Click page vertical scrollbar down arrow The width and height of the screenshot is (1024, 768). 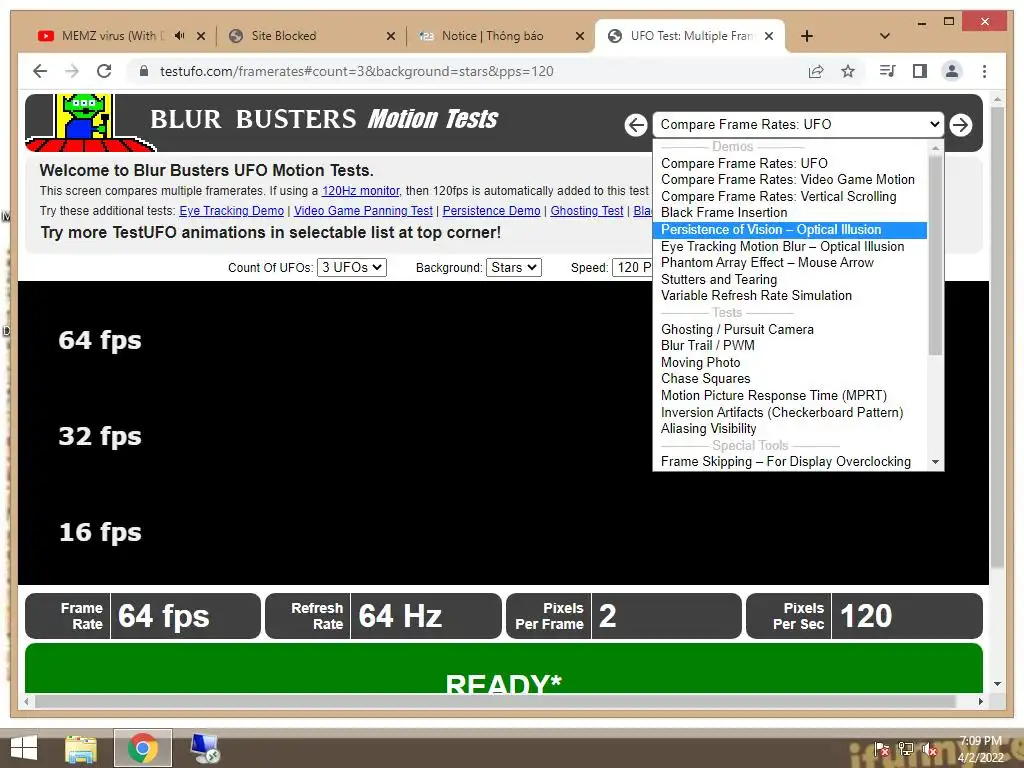click(x=997, y=684)
